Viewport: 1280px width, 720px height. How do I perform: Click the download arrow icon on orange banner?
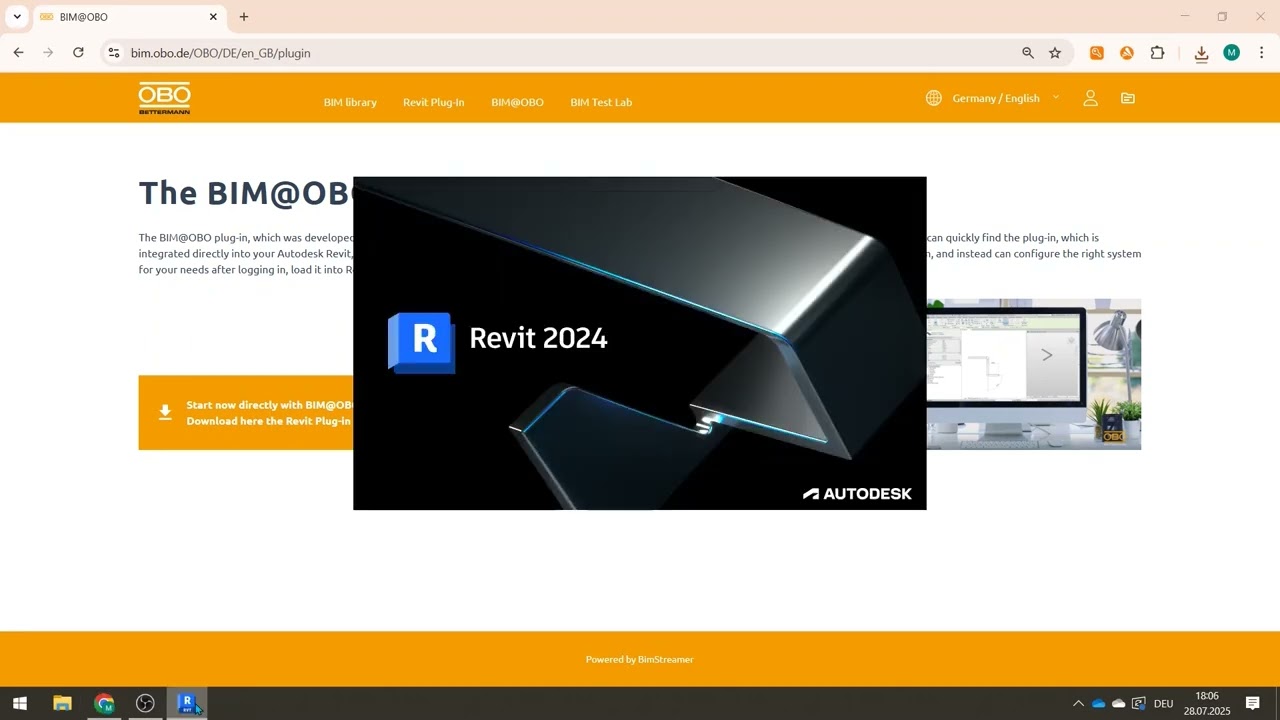point(165,412)
